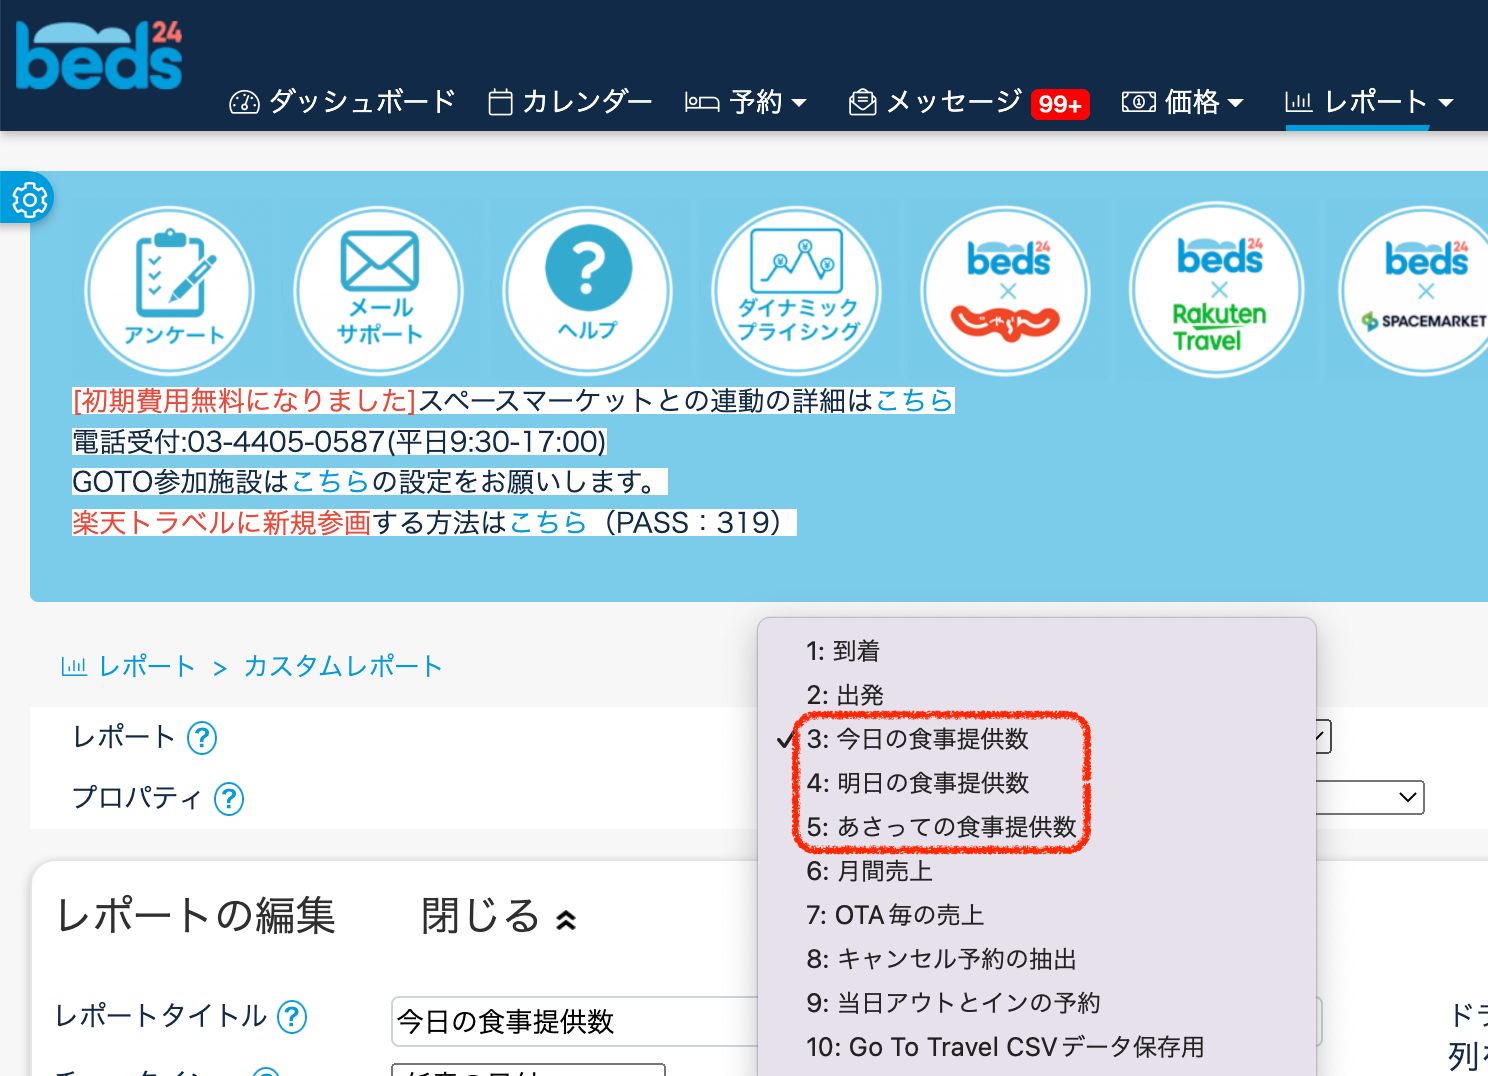Viewport: 1488px width, 1076px height.
Task: Expand the 価格 dropdown menu
Action: [1183, 102]
